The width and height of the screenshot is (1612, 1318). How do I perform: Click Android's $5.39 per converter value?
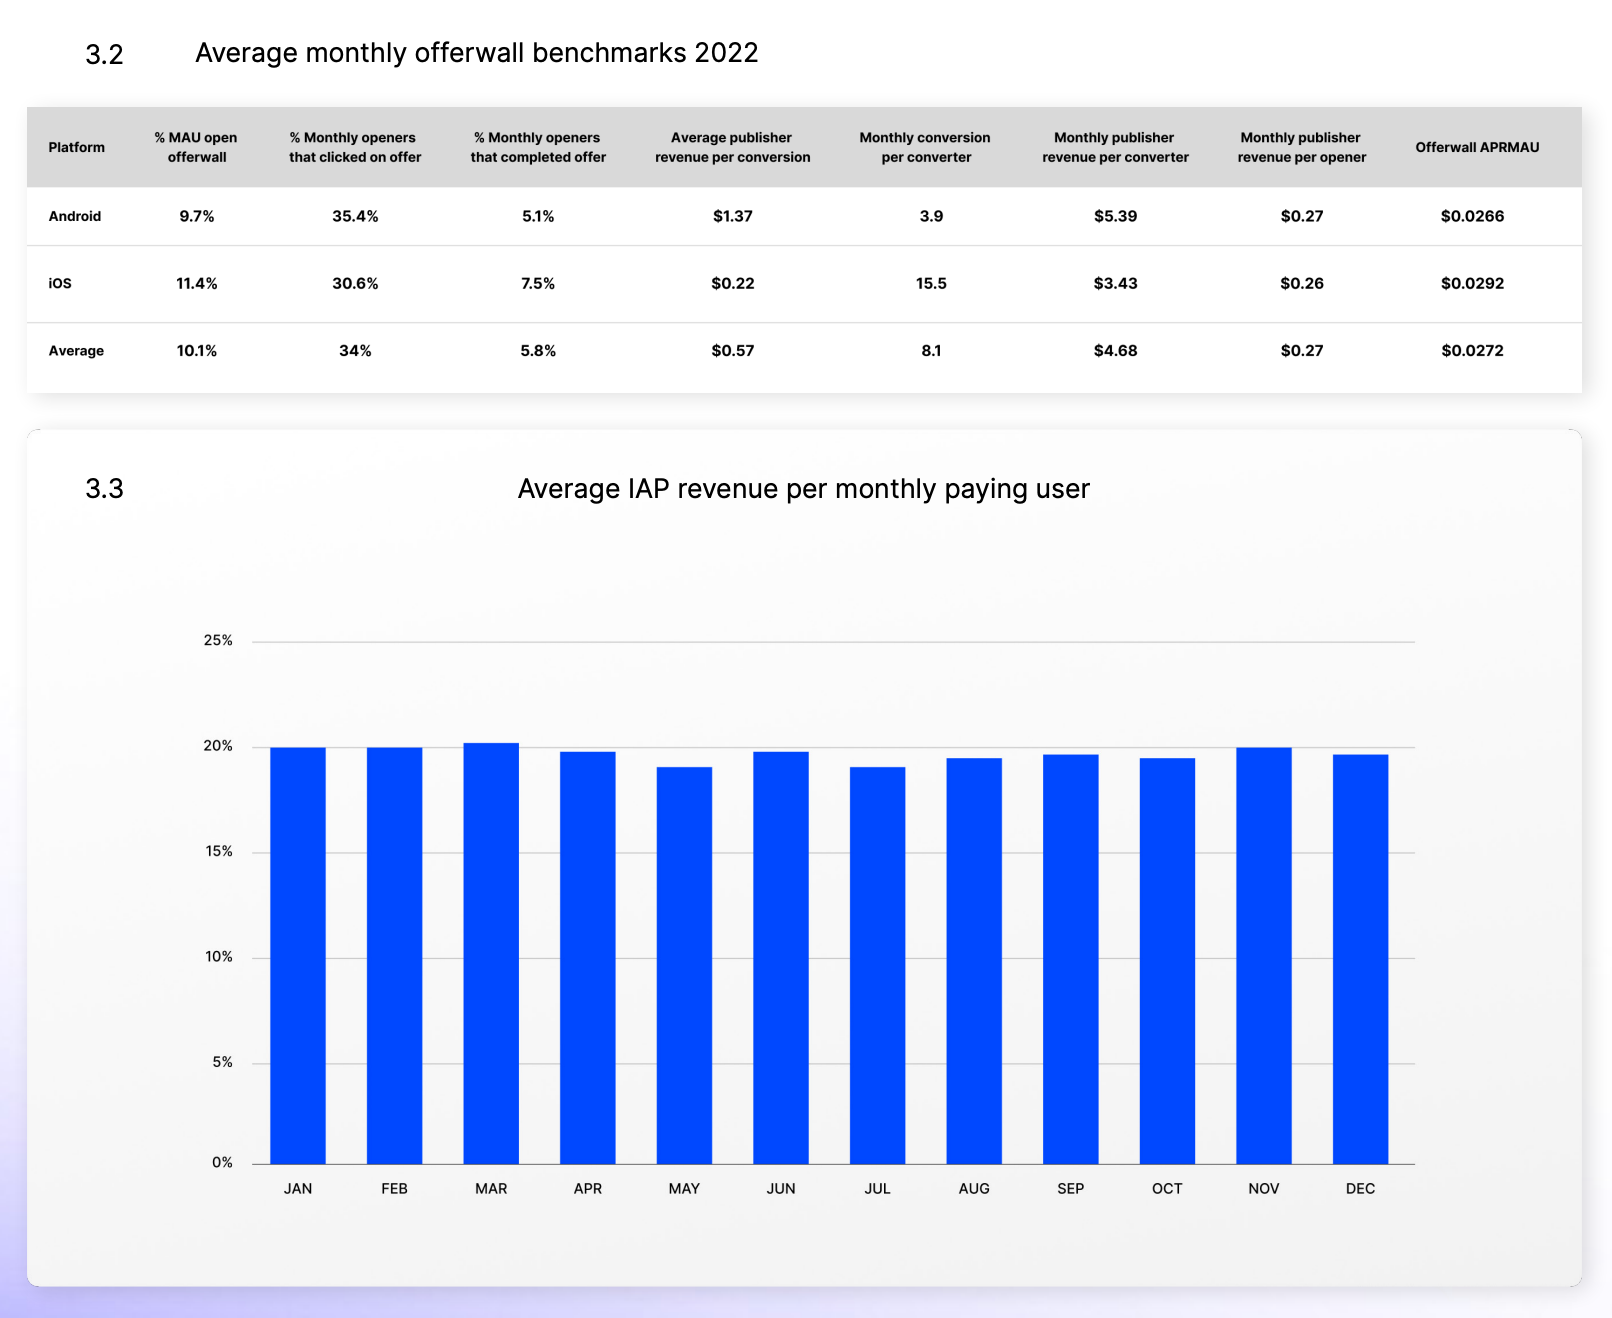pyautogui.click(x=1115, y=216)
